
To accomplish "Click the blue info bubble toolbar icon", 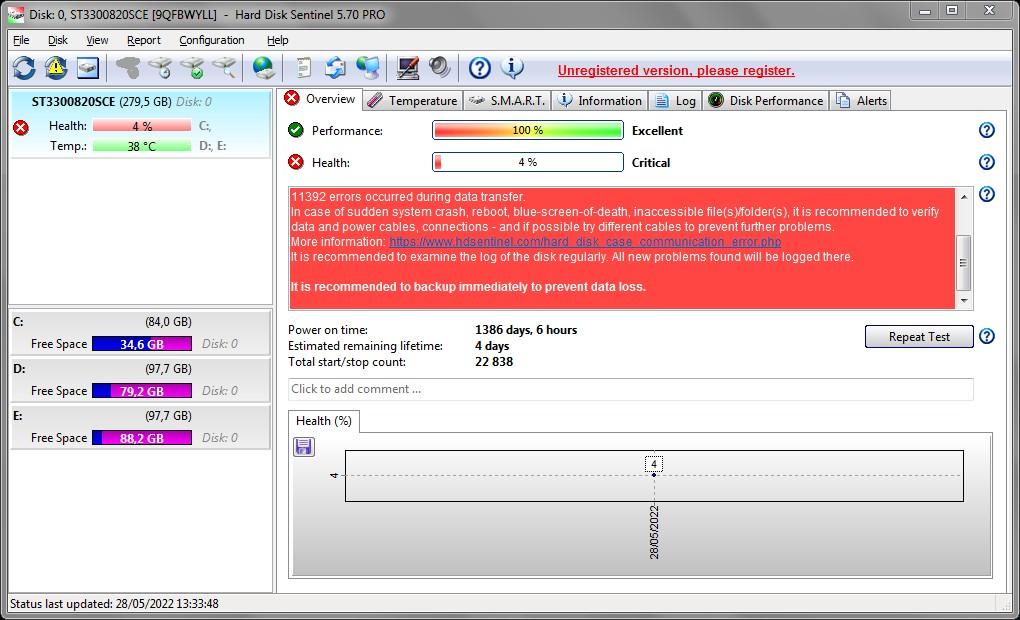I will tap(512, 68).
